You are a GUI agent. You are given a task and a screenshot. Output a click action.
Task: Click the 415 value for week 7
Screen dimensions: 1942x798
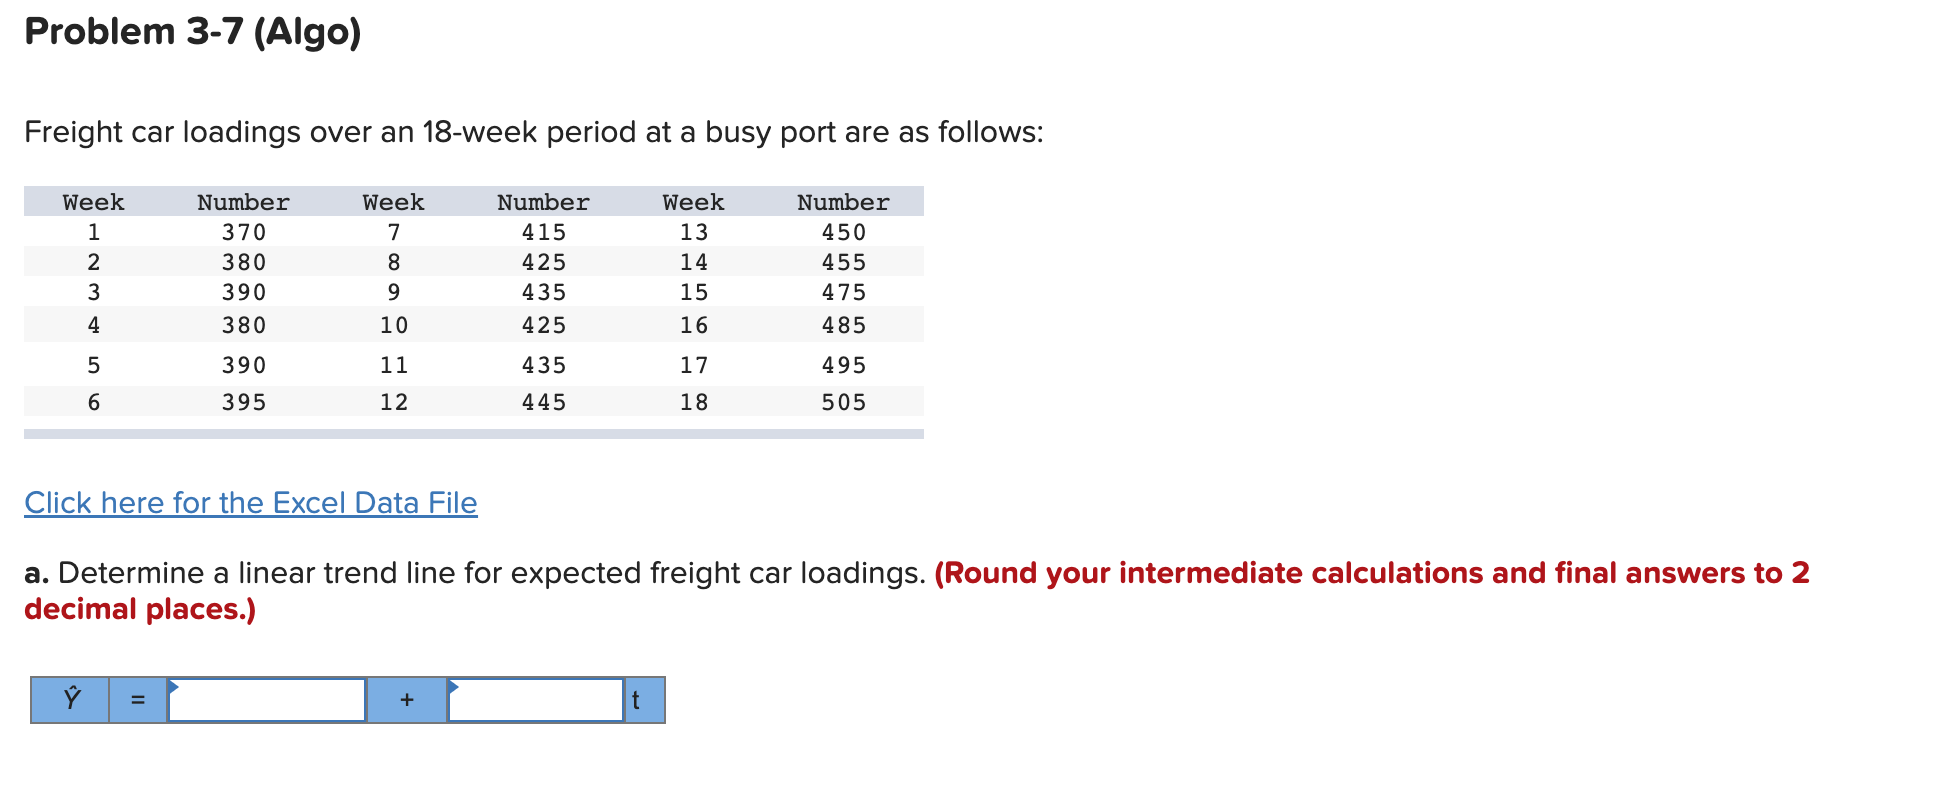coord(543,232)
